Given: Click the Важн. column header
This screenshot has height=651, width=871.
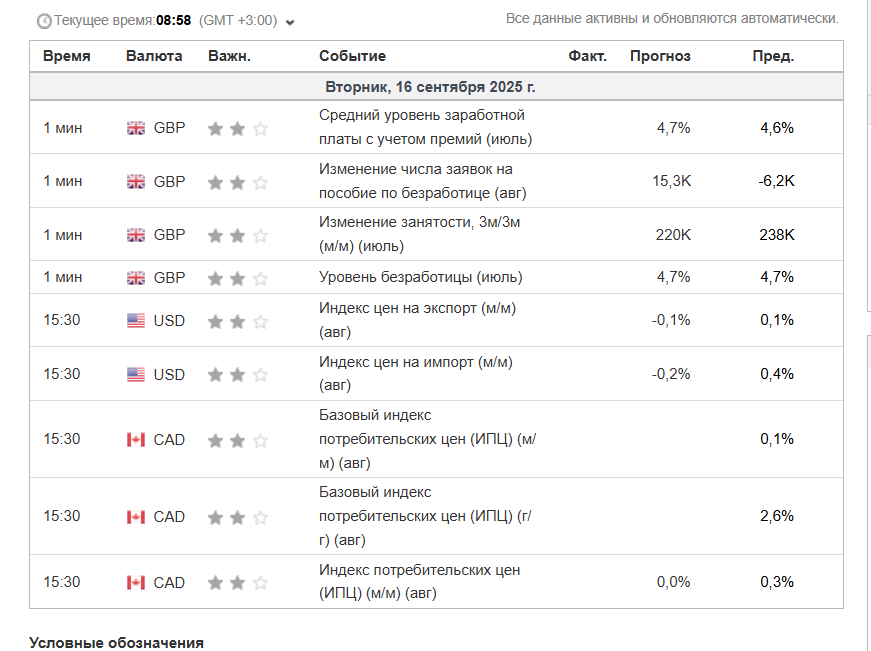Looking at the screenshot, I should pyautogui.click(x=229, y=56).
